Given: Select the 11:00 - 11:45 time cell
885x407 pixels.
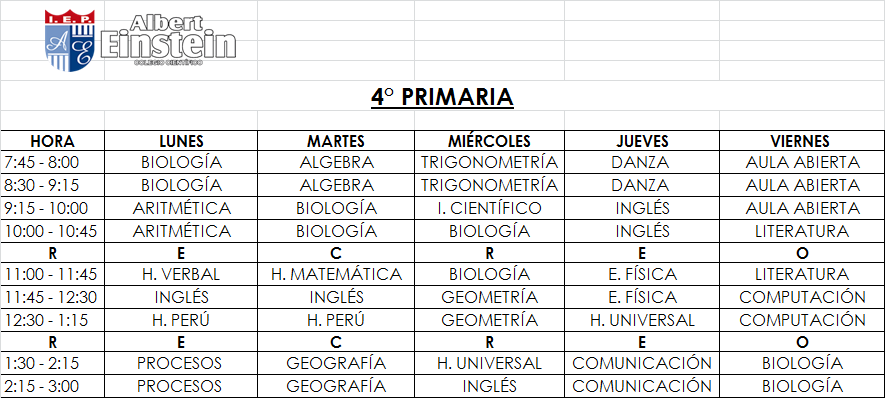Looking at the screenshot, I should click(x=50, y=274).
